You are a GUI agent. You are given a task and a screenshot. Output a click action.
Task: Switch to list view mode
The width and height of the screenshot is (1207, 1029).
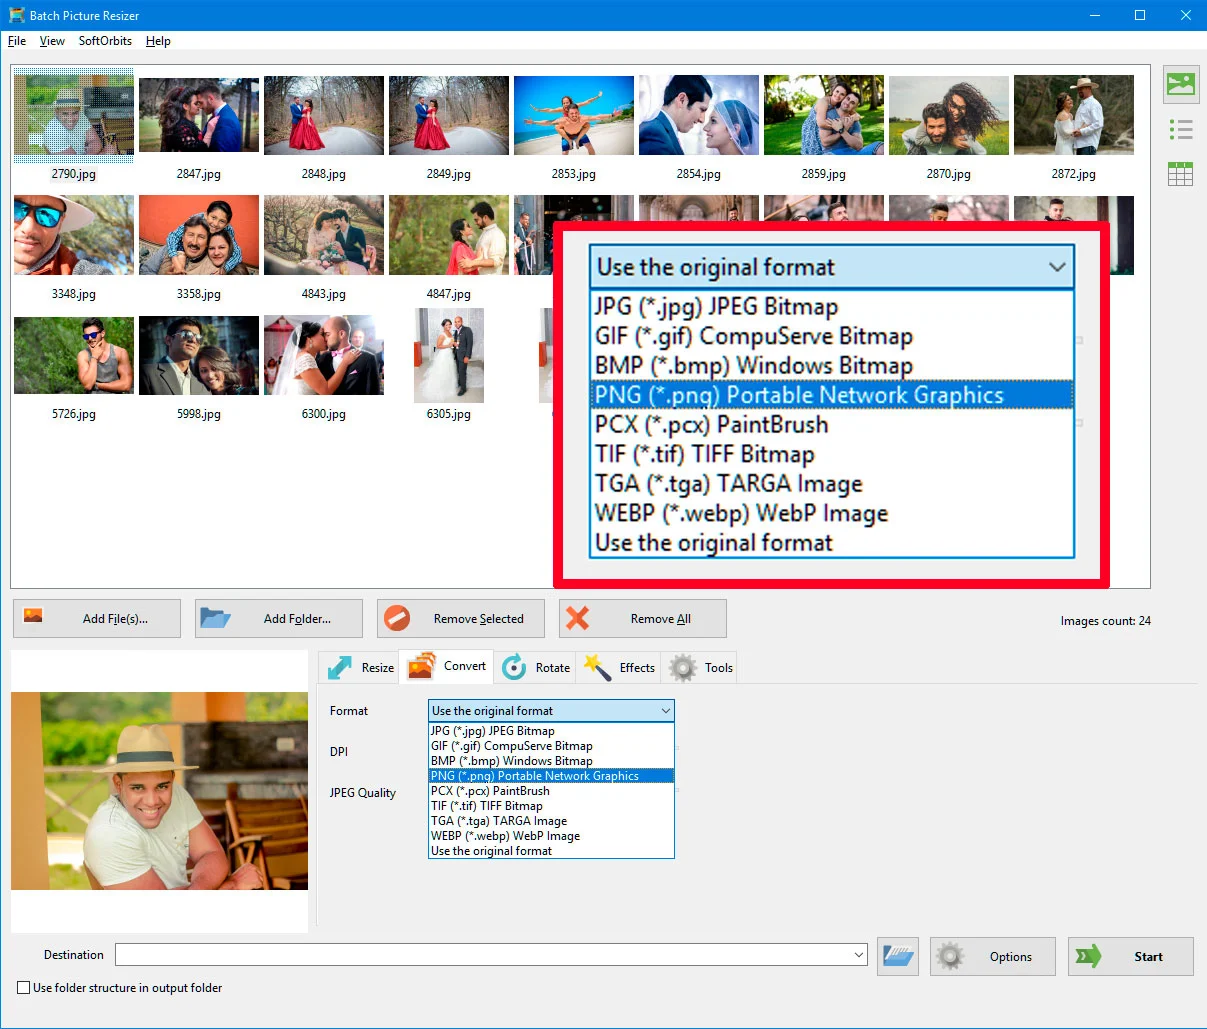click(1180, 129)
